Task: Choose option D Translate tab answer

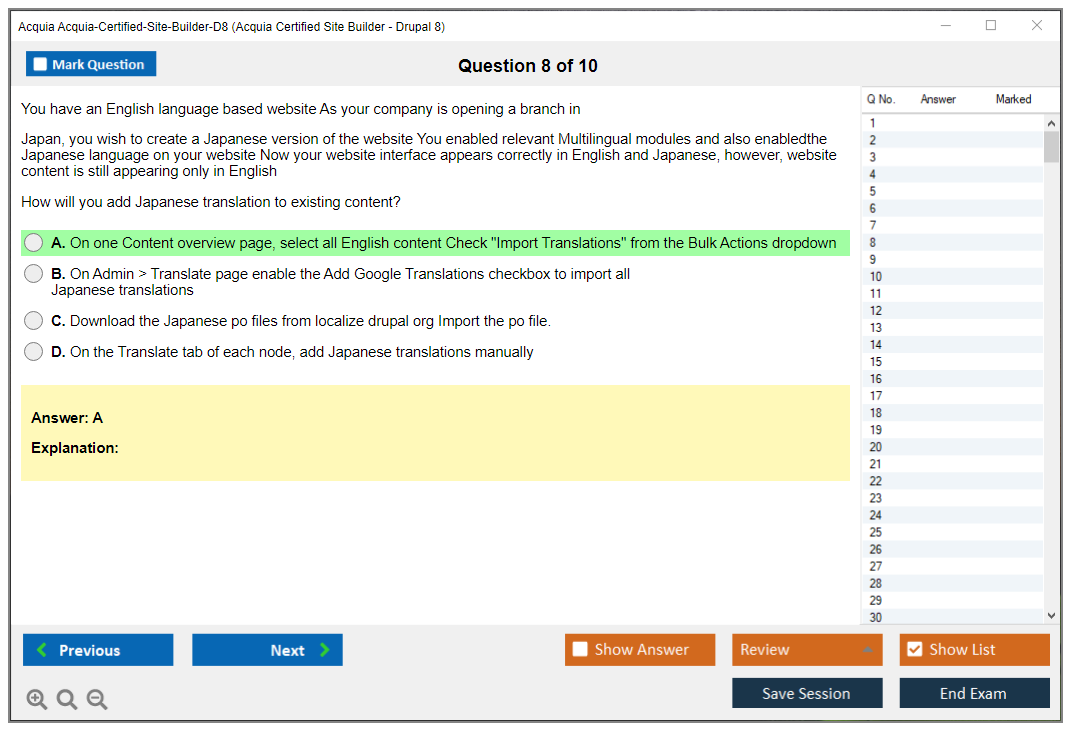Action: (34, 352)
